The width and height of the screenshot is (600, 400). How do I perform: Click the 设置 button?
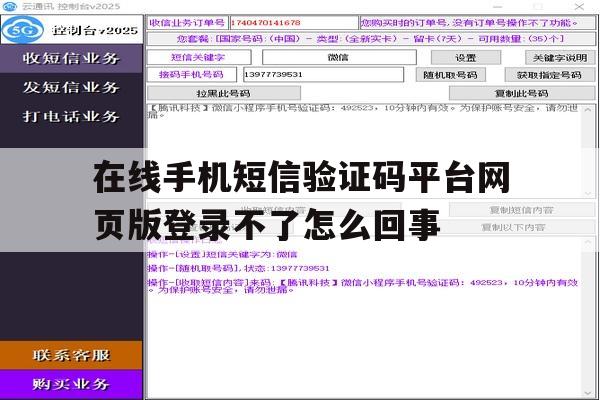click(466, 58)
